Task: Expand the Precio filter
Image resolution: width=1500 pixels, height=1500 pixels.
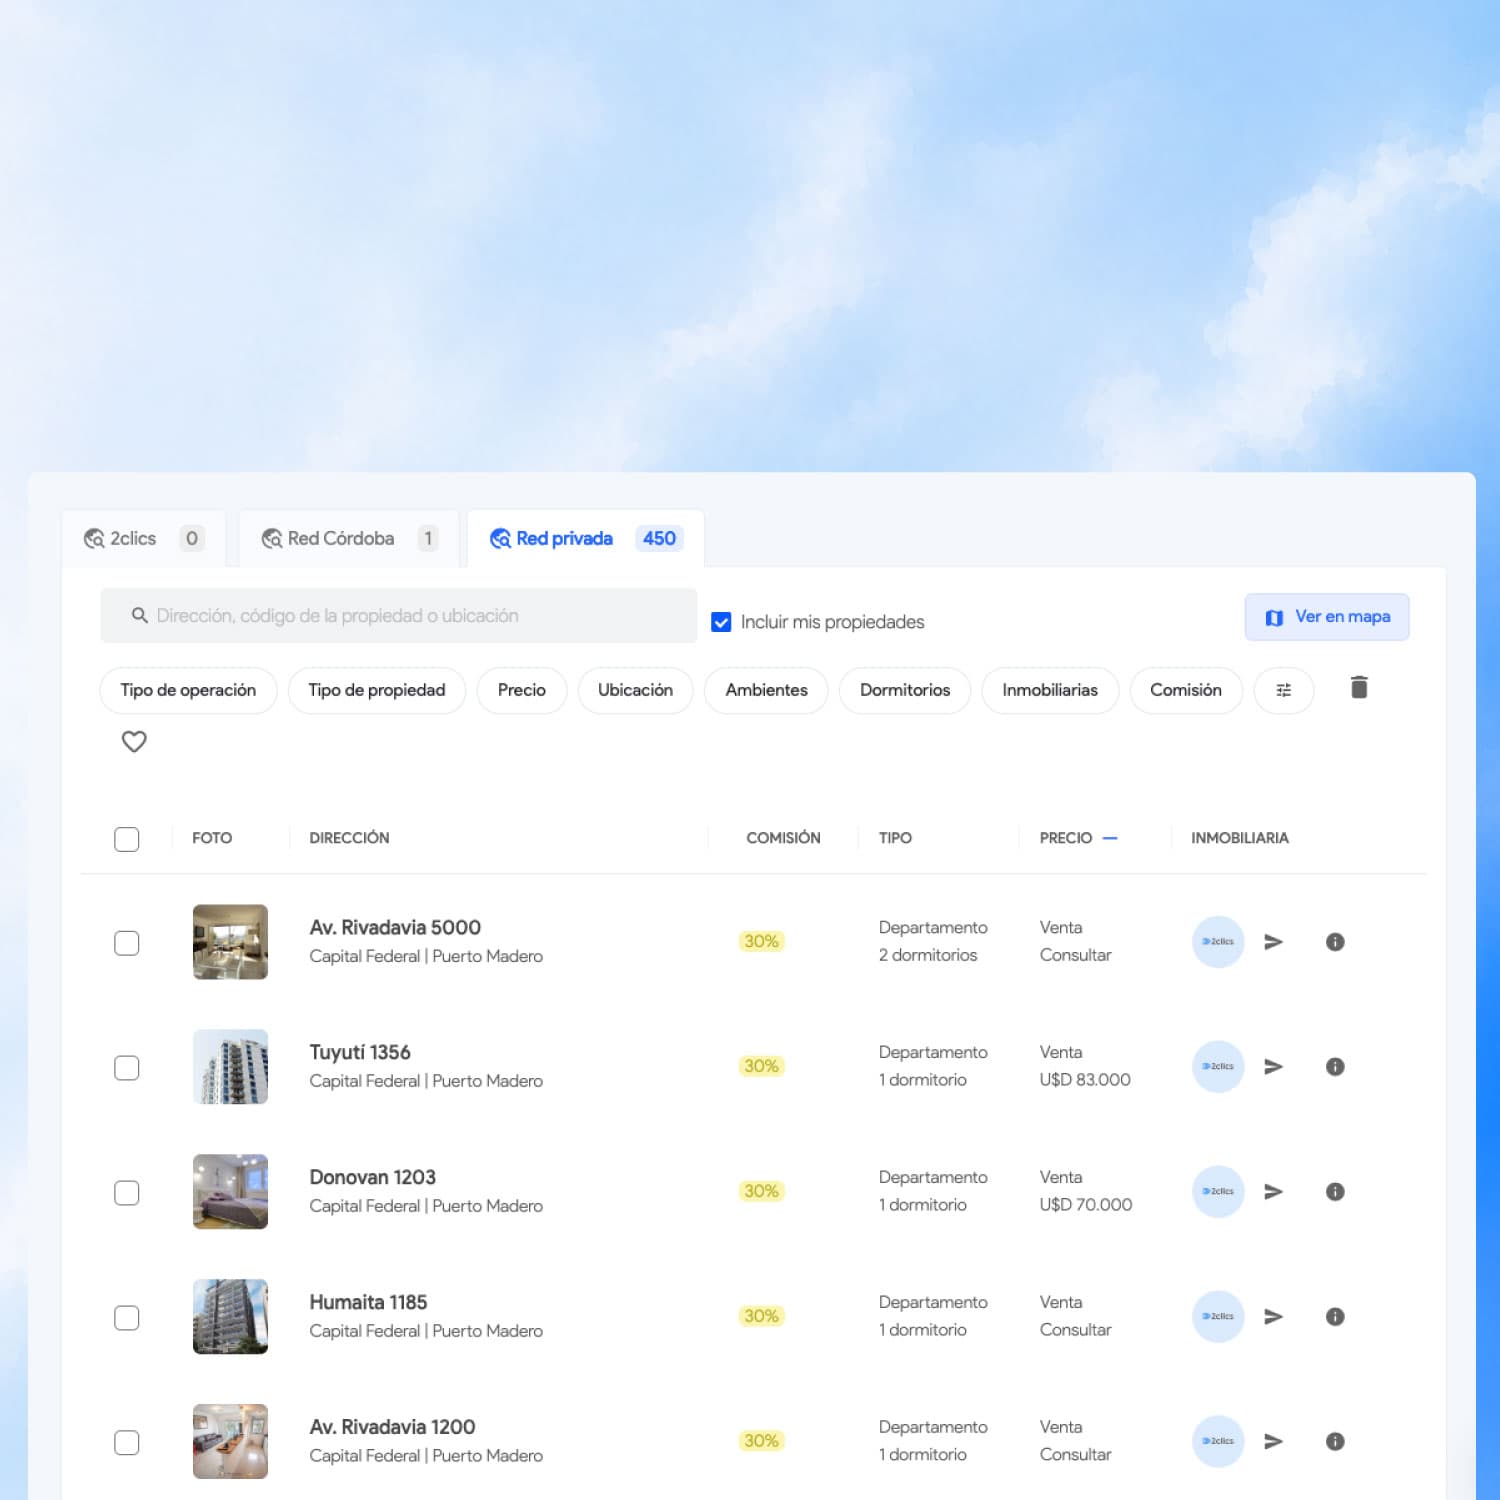Action: pos(522,690)
